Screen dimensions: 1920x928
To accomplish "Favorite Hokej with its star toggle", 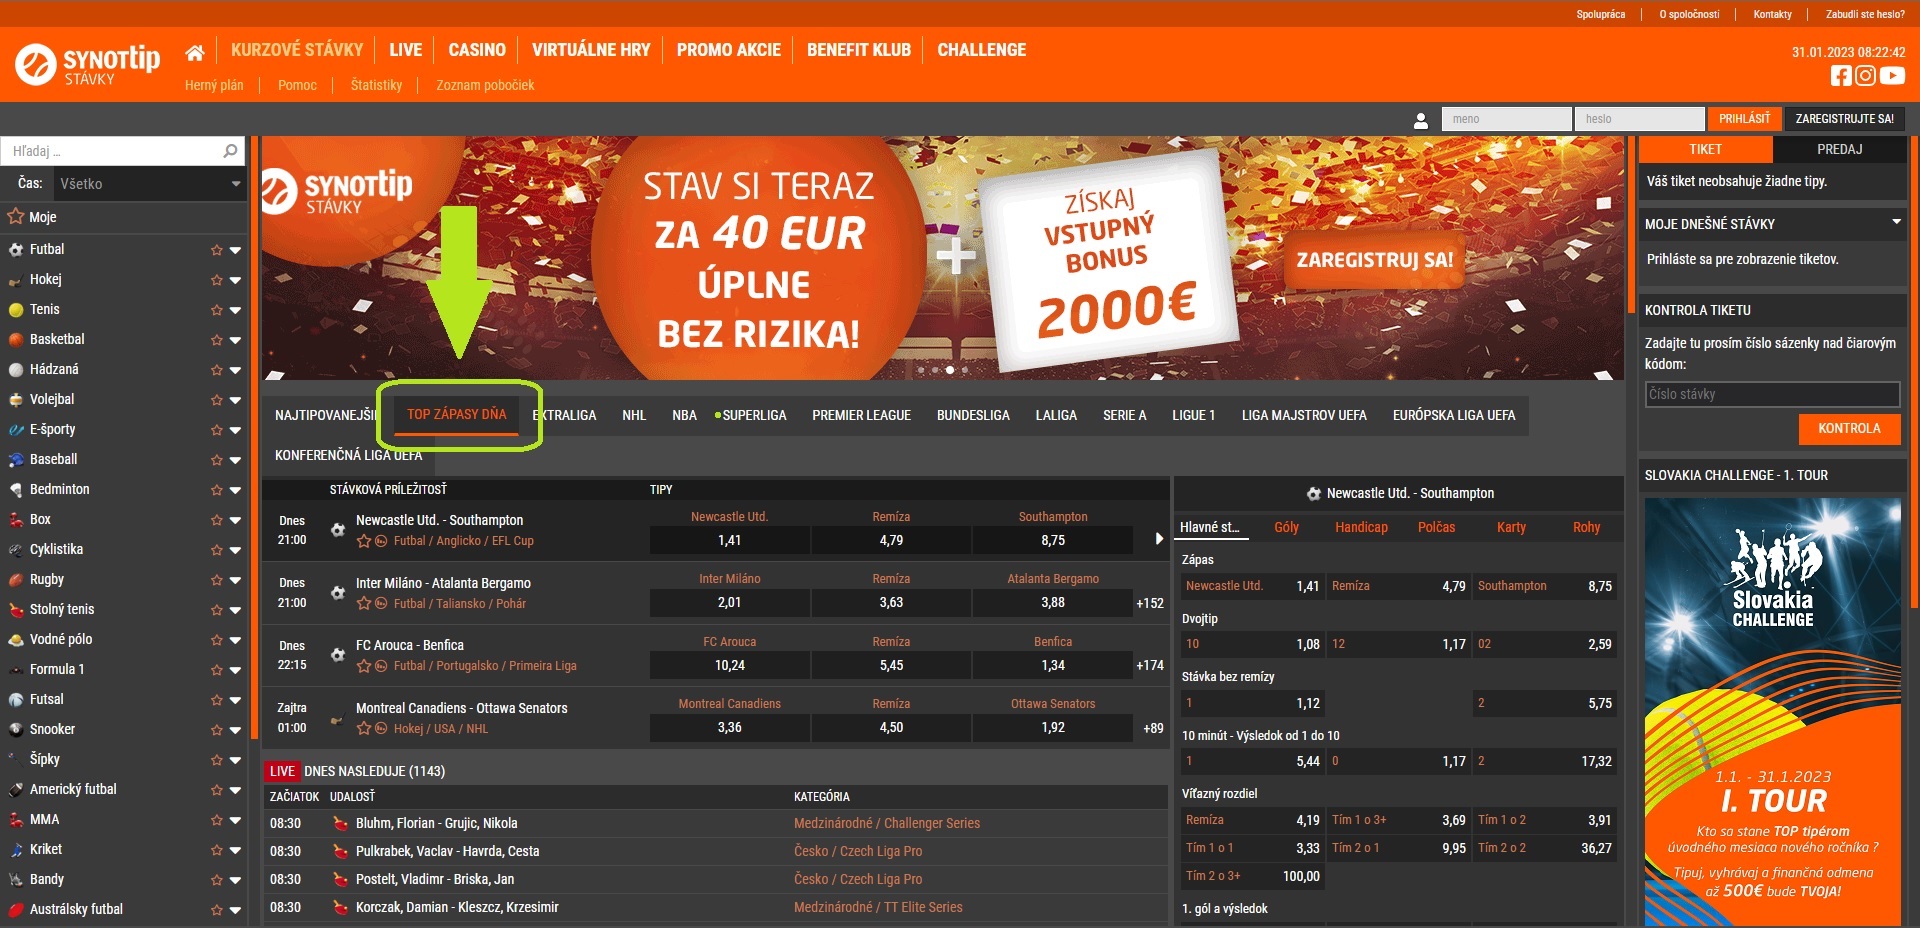I will pos(216,281).
